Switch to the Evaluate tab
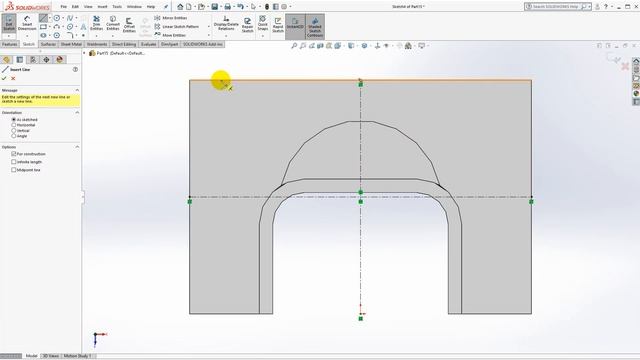The height and width of the screenshot is (360, 640). pyautogui.click(x=148, y=44)
